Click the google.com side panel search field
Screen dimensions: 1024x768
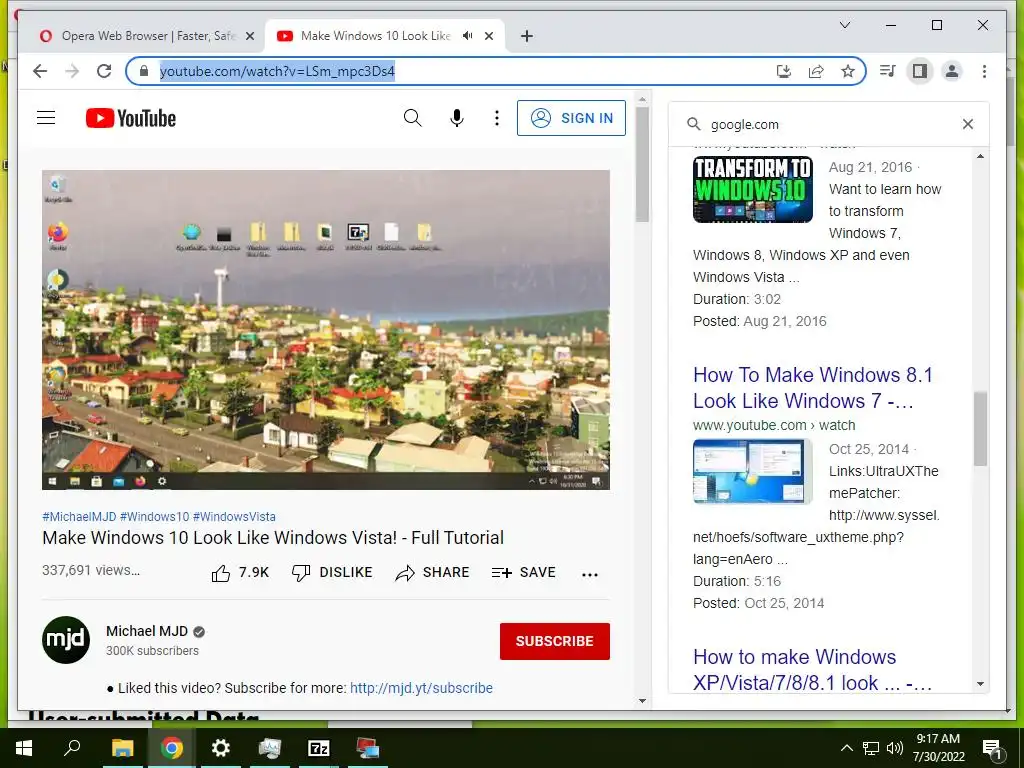(x=829, y=124)
